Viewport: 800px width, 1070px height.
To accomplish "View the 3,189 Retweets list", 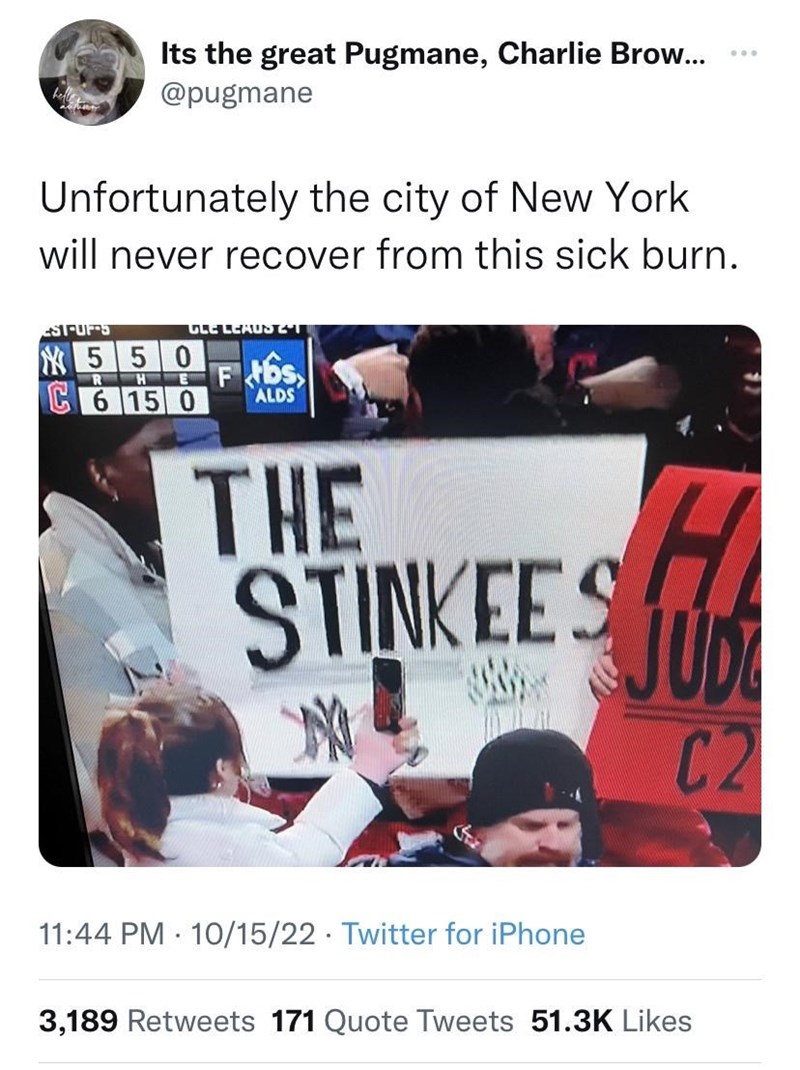I will (147, 1021).
